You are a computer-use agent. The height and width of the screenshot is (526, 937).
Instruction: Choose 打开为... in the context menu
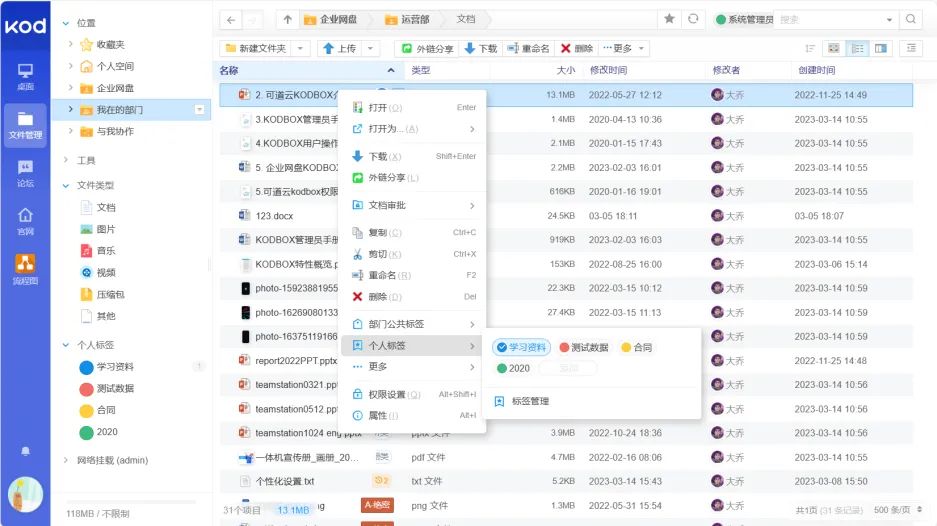pos(413,129)
